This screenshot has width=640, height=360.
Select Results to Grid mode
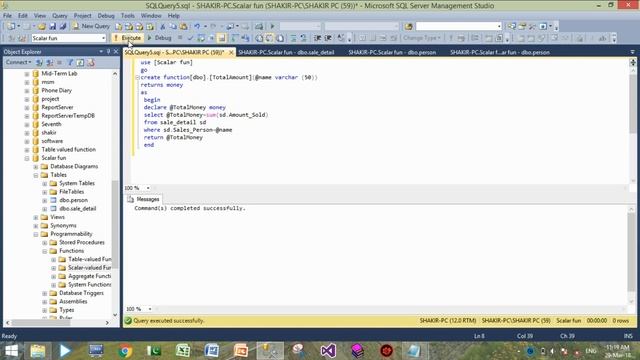[x=269, y=38]
